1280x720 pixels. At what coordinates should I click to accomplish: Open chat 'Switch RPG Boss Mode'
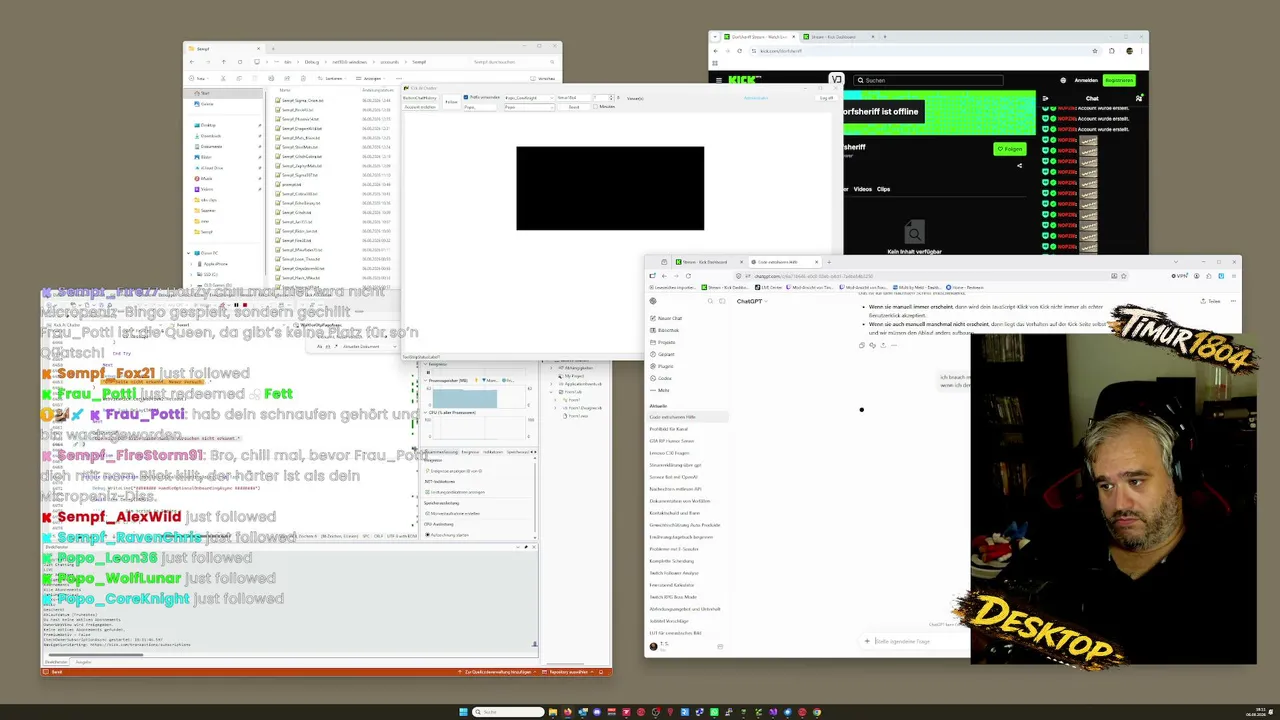[673, 597]
